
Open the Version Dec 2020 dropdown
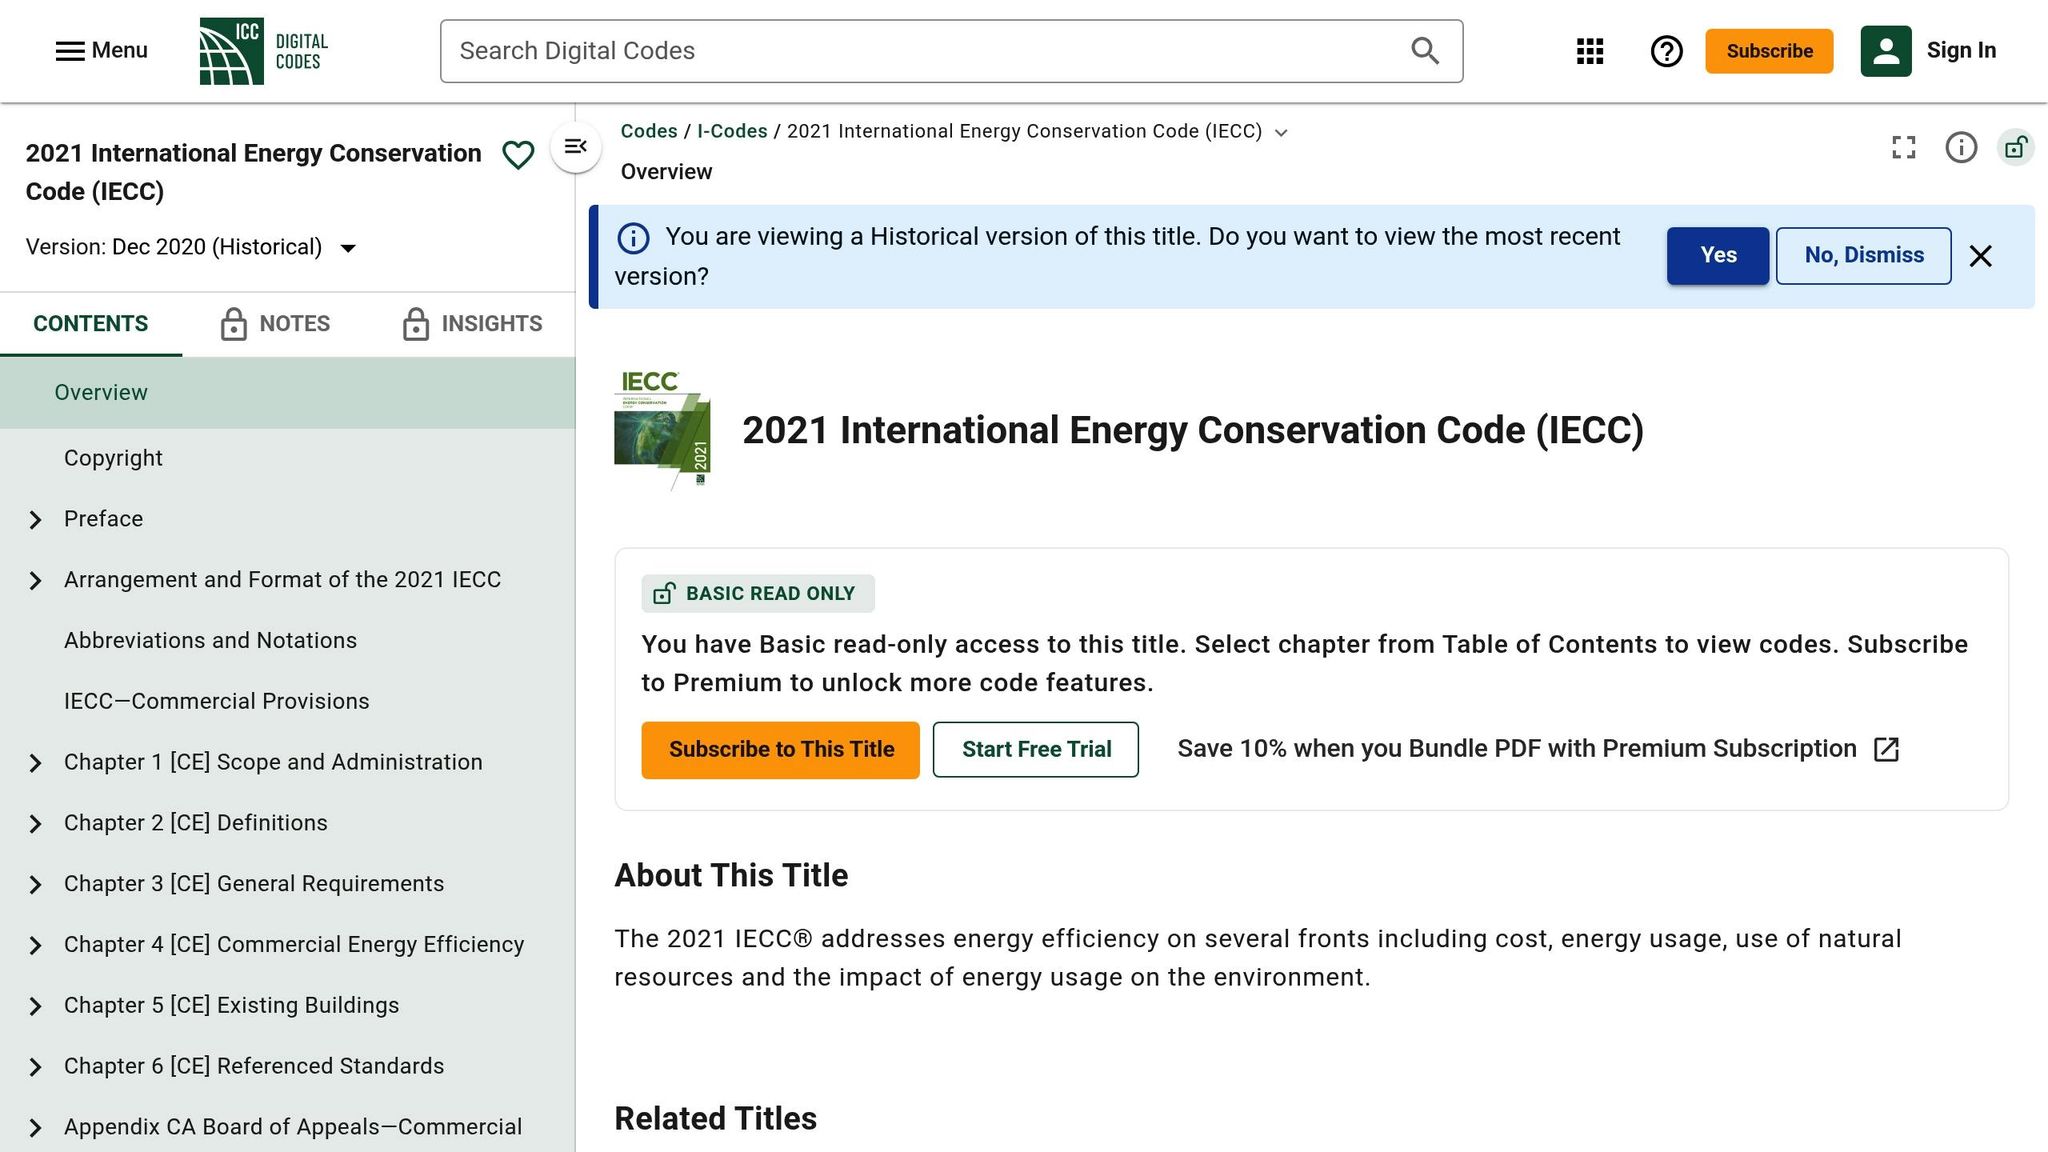click(x=348, y=248)
